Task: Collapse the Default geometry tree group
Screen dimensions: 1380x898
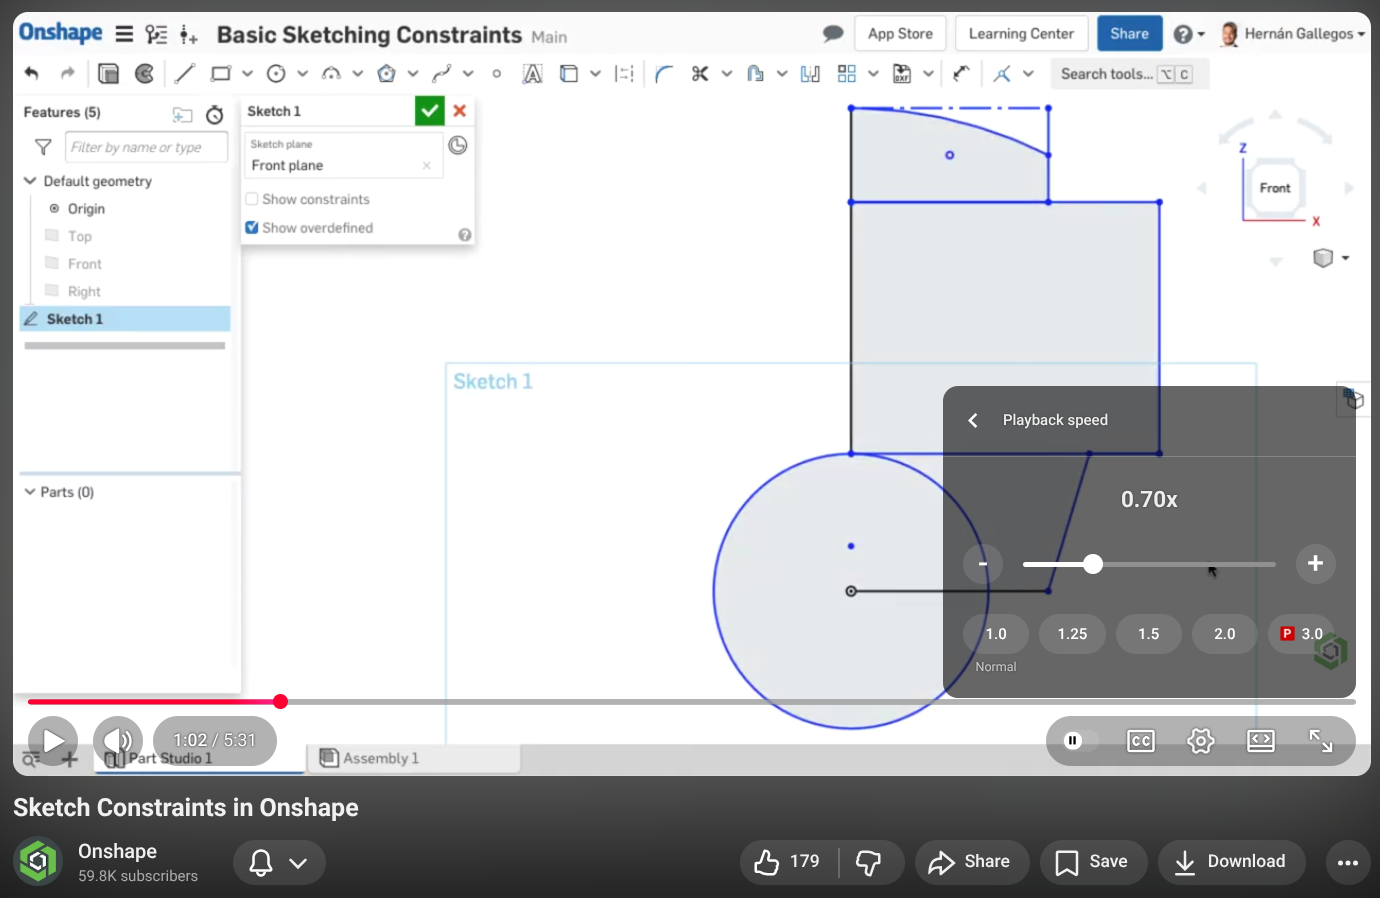Action: [30, 181]
